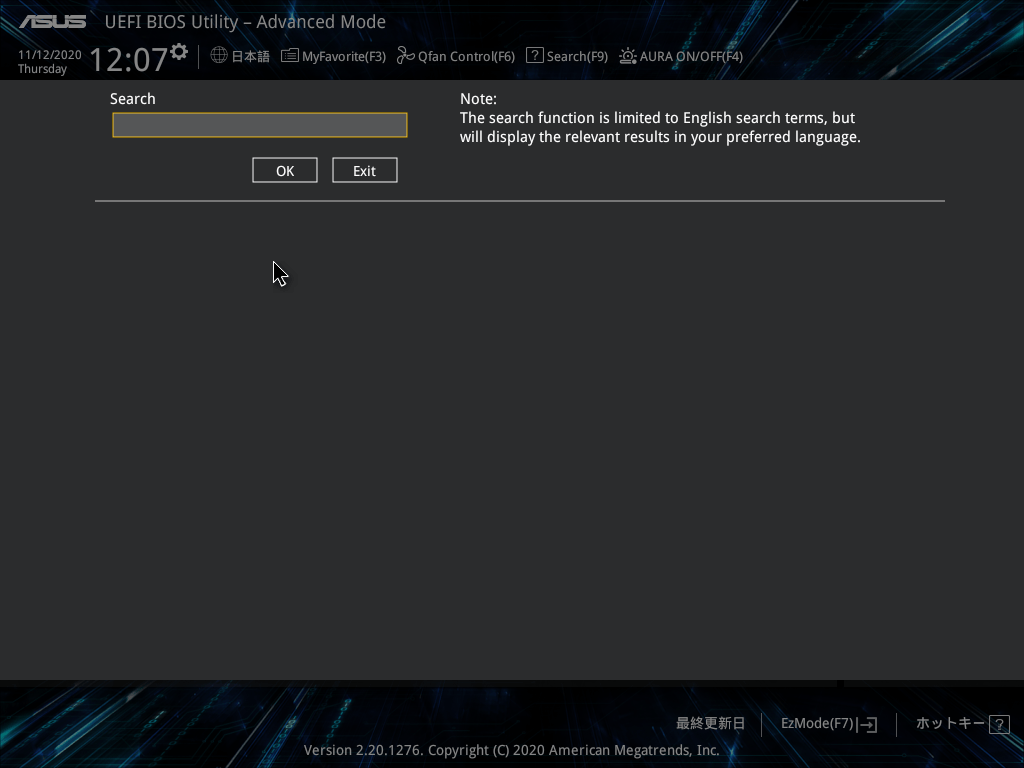The width and height of the screenshot is (1024, 768).
Task: Click the AURA light icon
Action: tap(628, 56)
